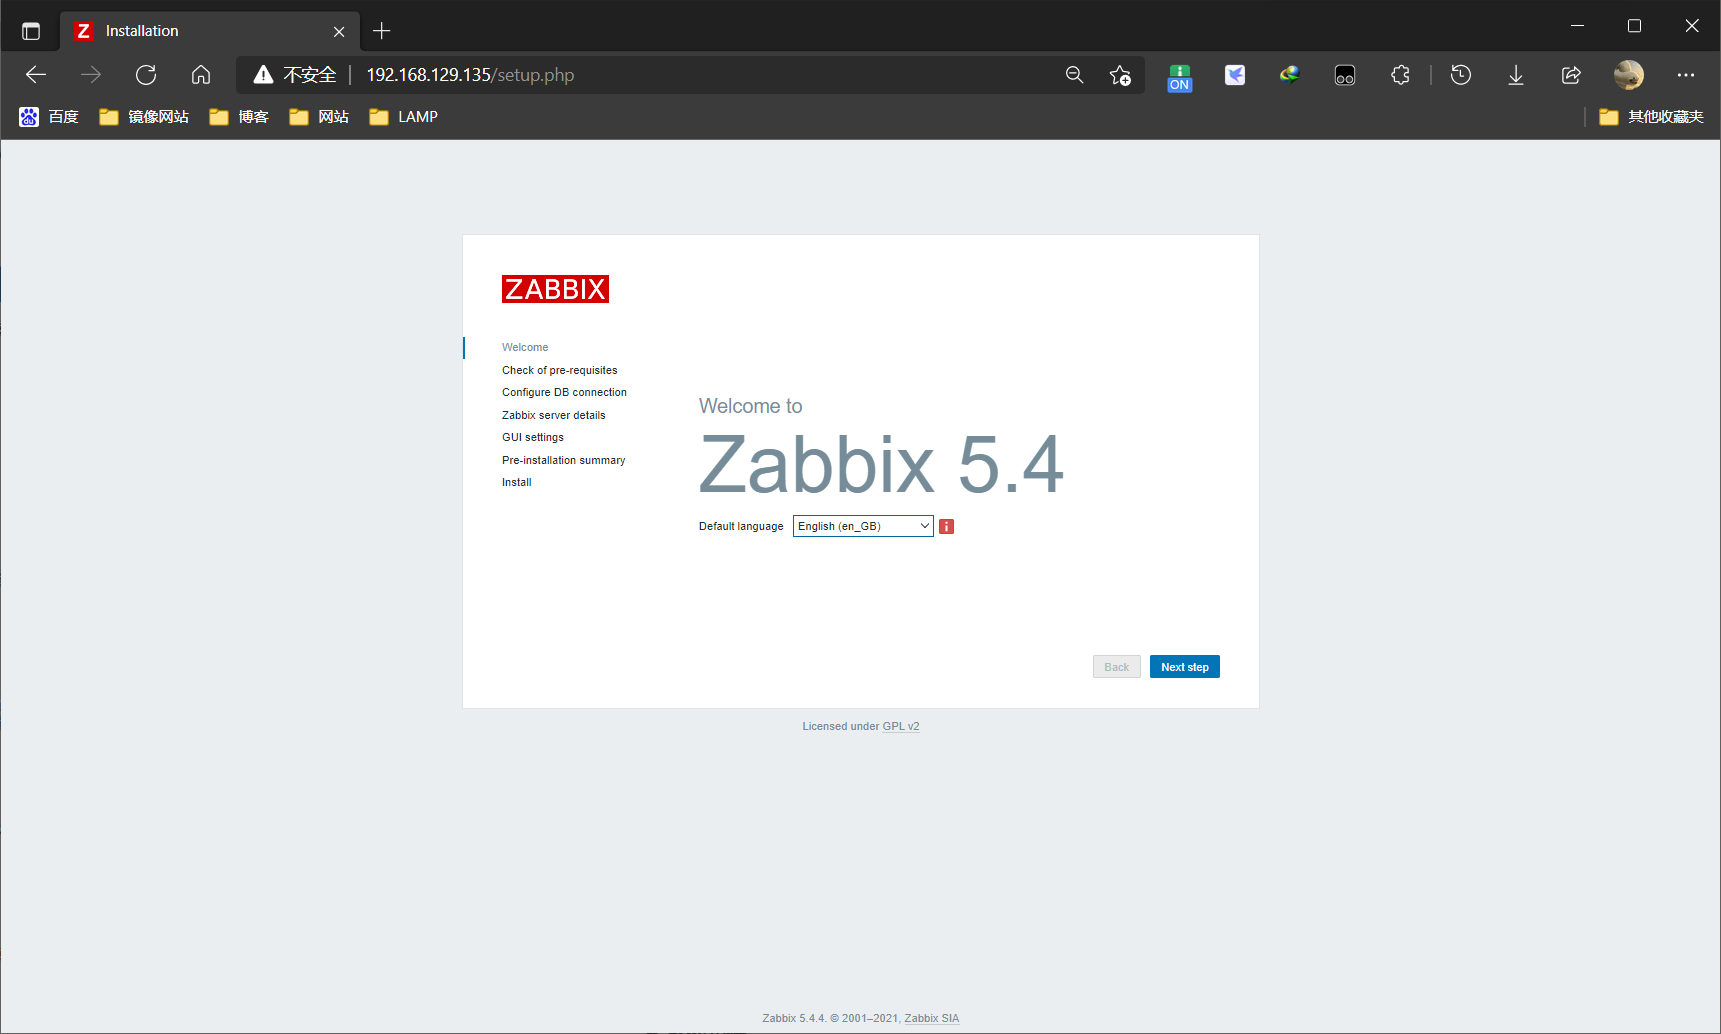Click the browser Back arrow
Screen dimensions: 1721x1034
point(36,75)
